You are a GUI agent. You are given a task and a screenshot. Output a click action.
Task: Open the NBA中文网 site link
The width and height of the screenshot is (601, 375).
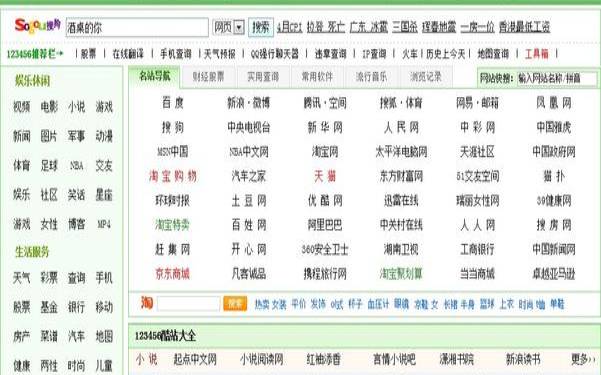pyautogui.click(x=248, y=152)
